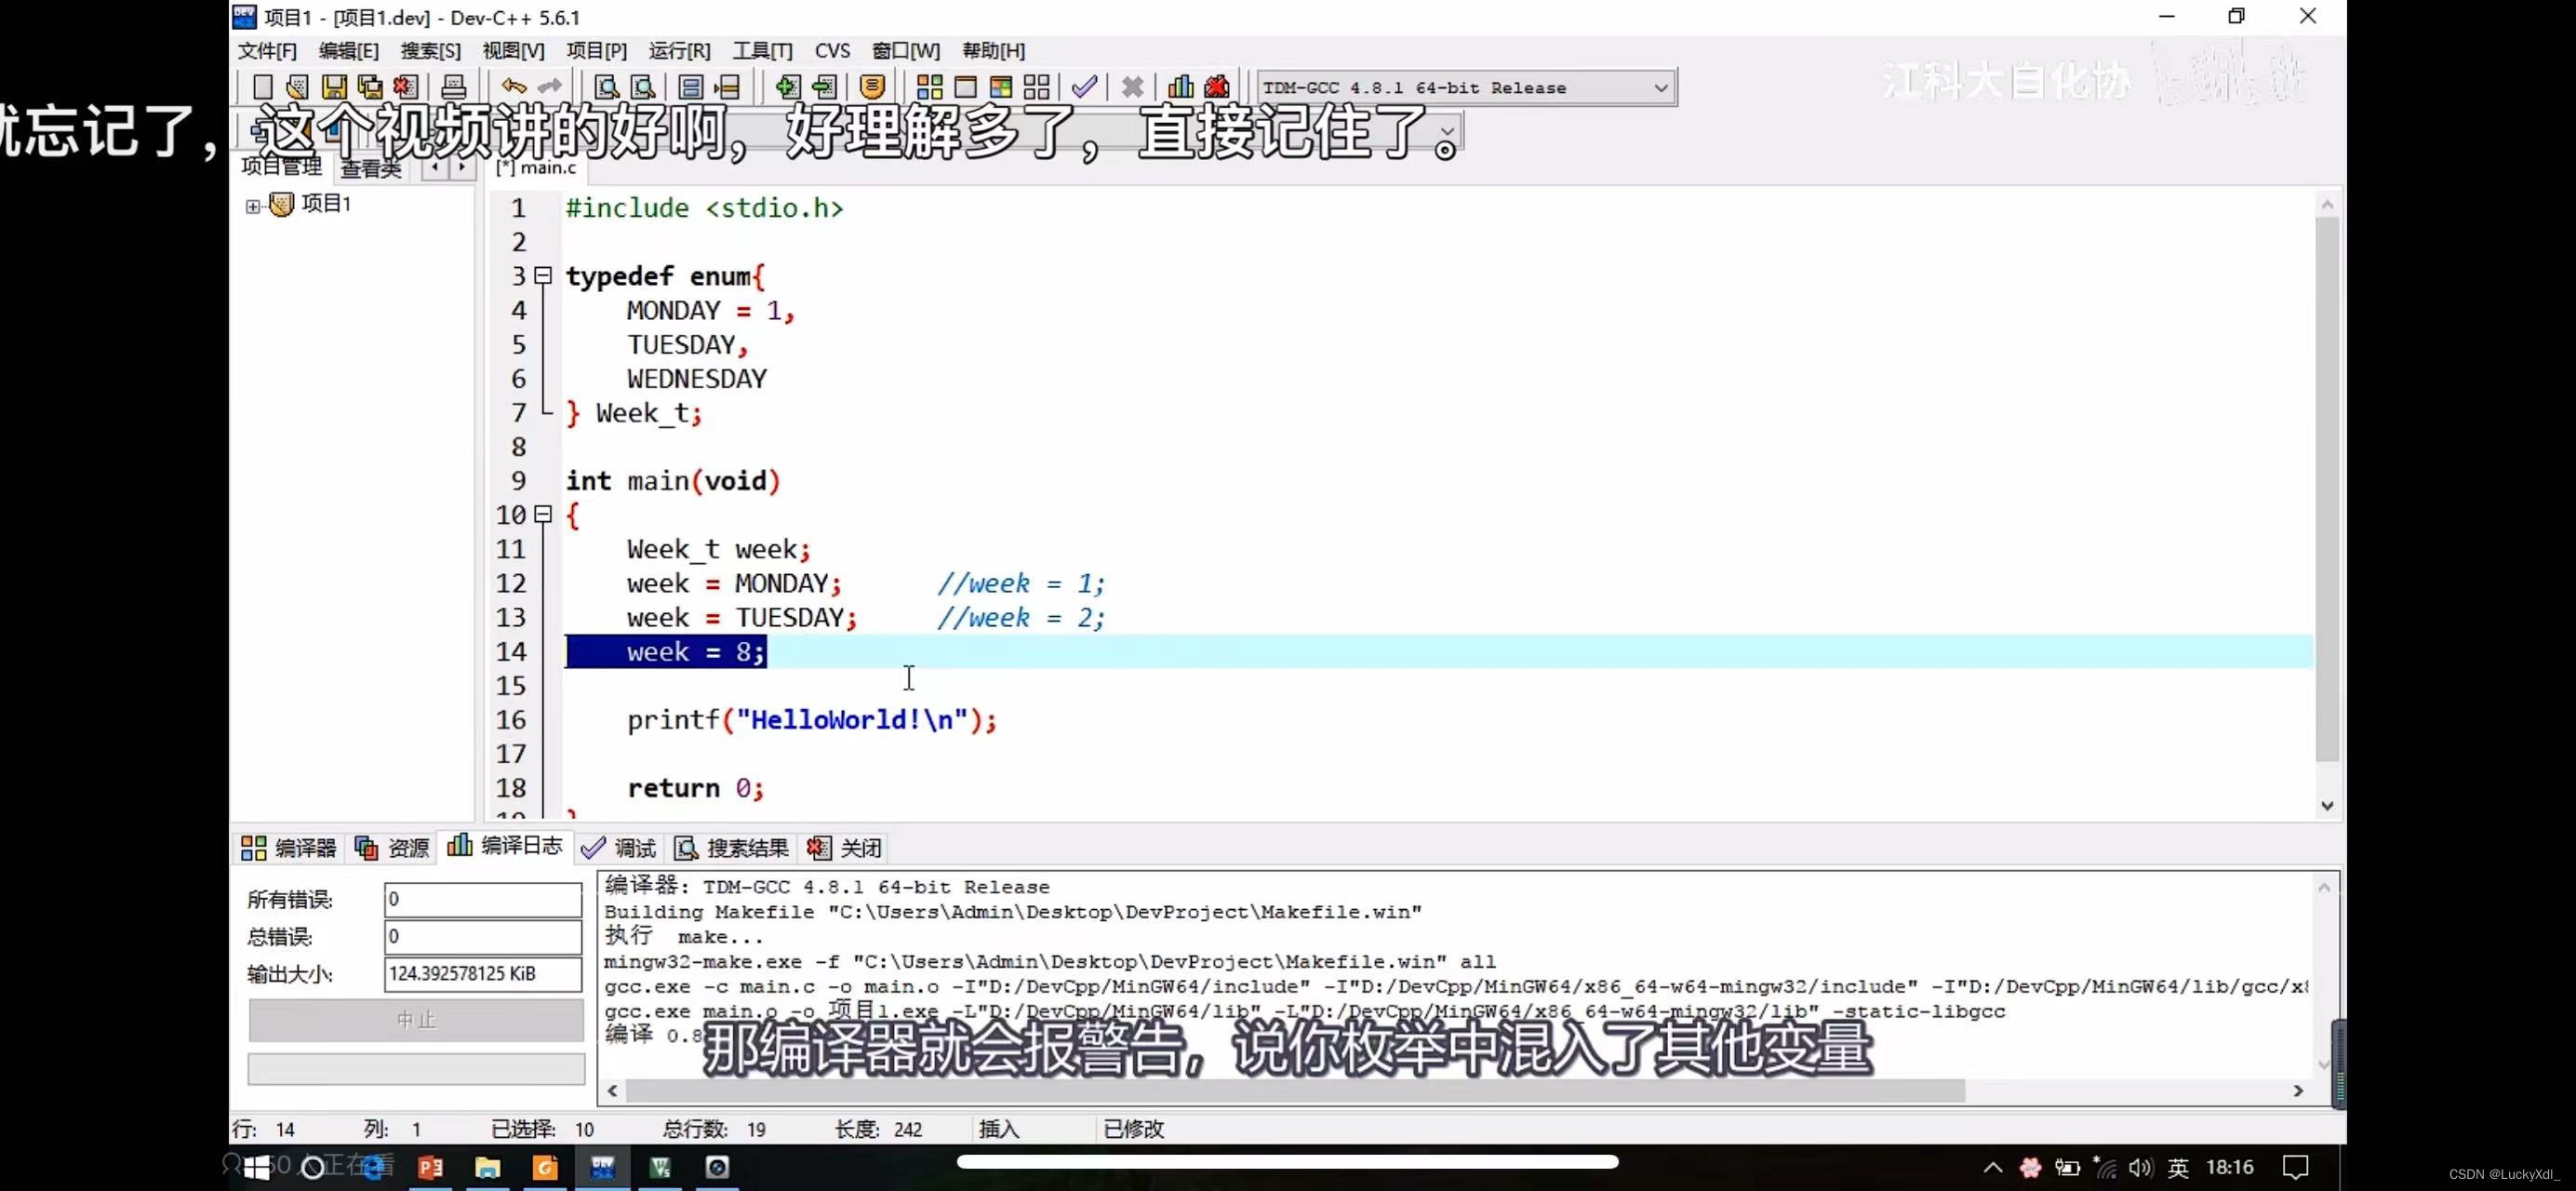Click the Stop execution X icon

click(1132, 87)
